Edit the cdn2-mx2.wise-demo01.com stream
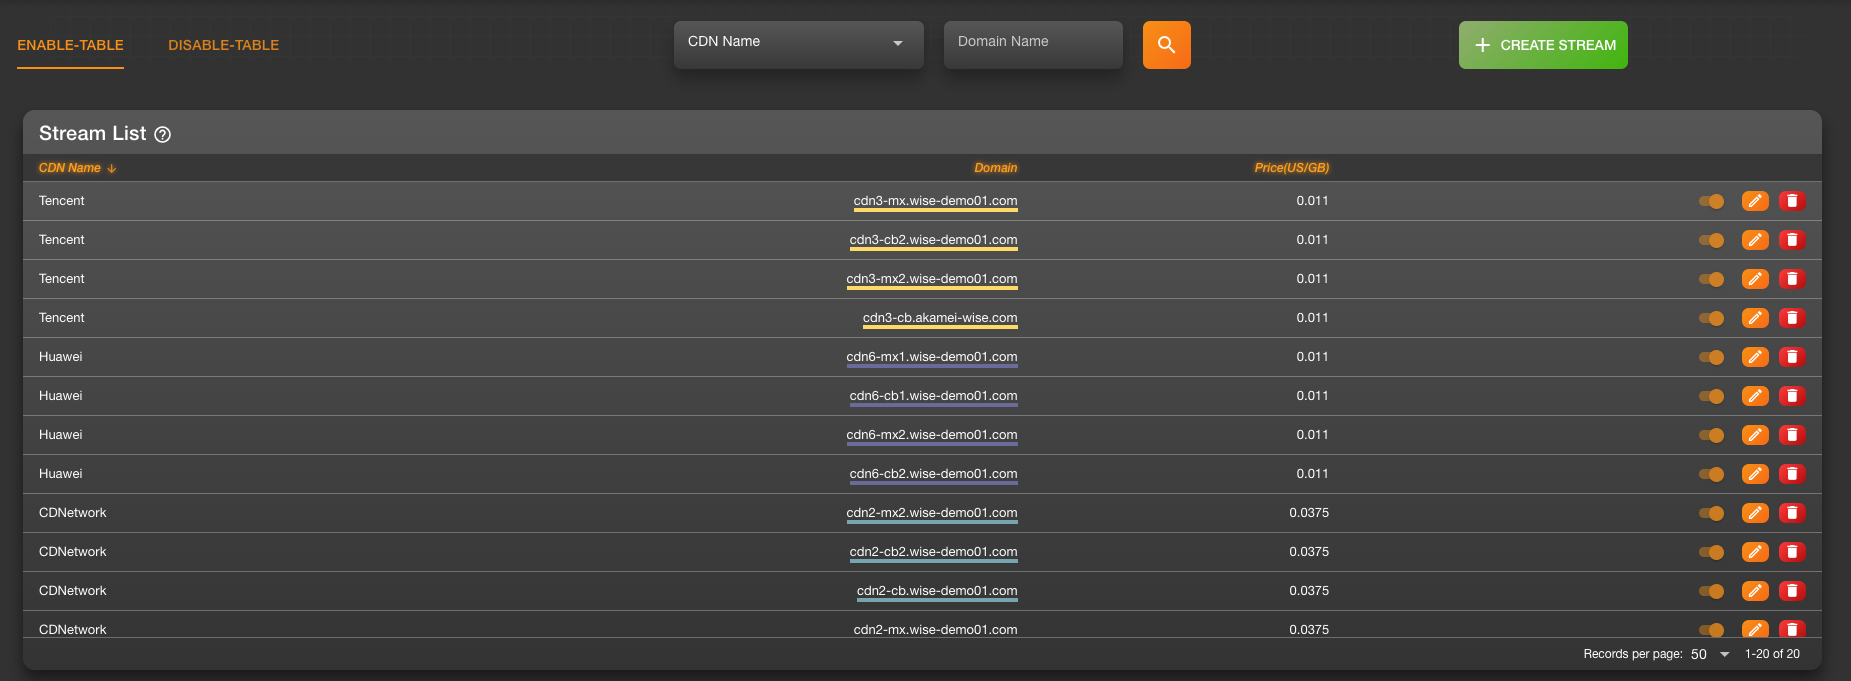Image resolution: width=1851 pixels, height=681 pixels. click(1755, 513)
